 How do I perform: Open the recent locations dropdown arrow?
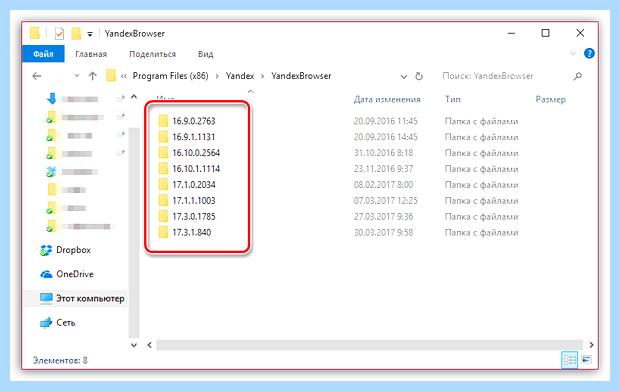click(77, 76)
